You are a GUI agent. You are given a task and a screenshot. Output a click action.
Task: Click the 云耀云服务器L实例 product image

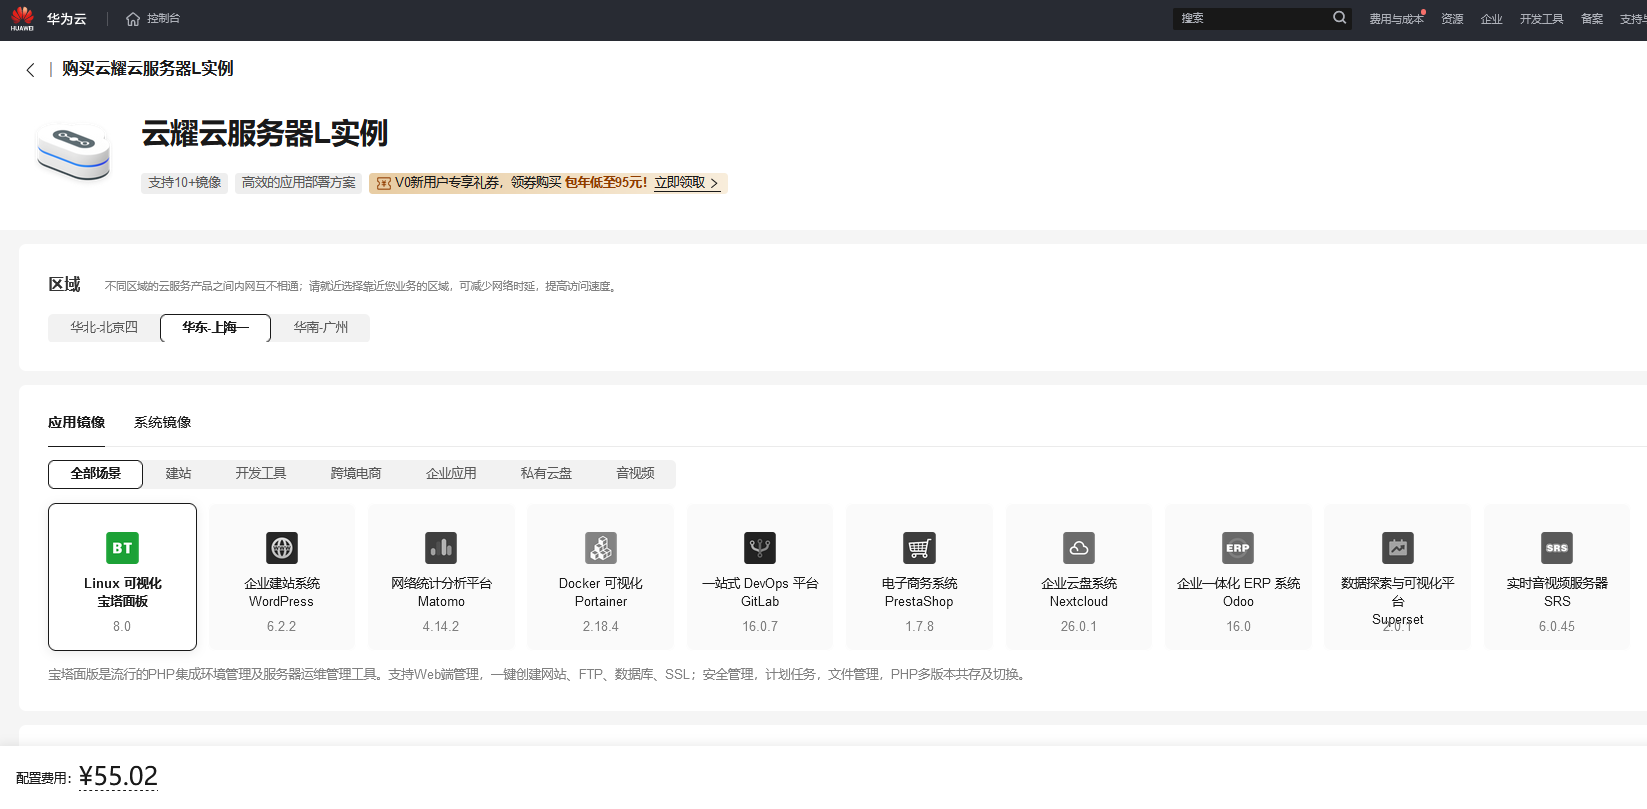pos(73,153)
